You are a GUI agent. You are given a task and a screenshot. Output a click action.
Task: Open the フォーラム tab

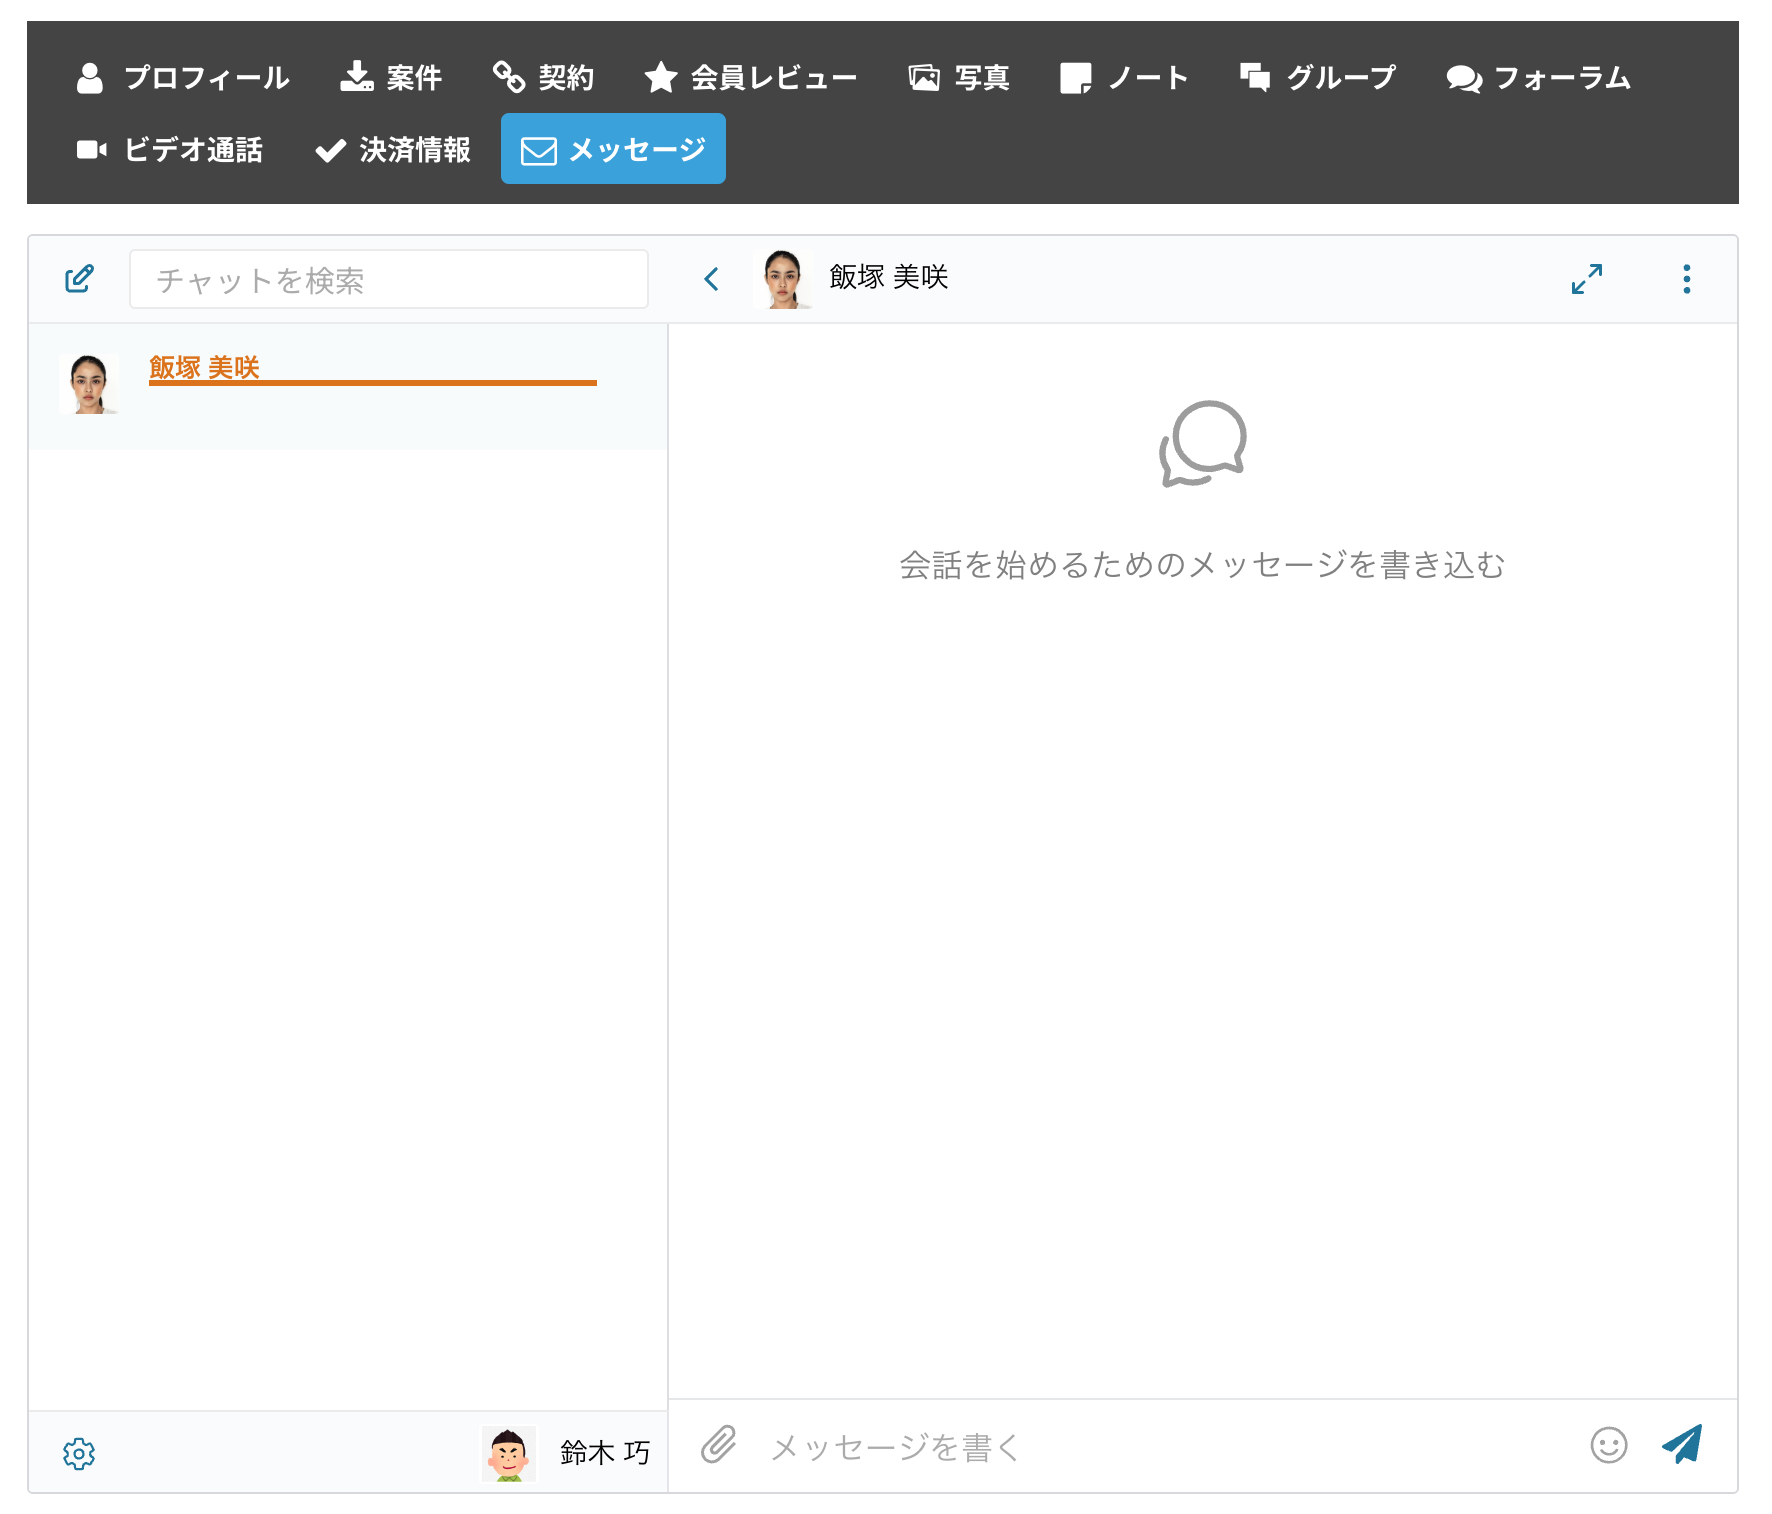click(1538, 77)
